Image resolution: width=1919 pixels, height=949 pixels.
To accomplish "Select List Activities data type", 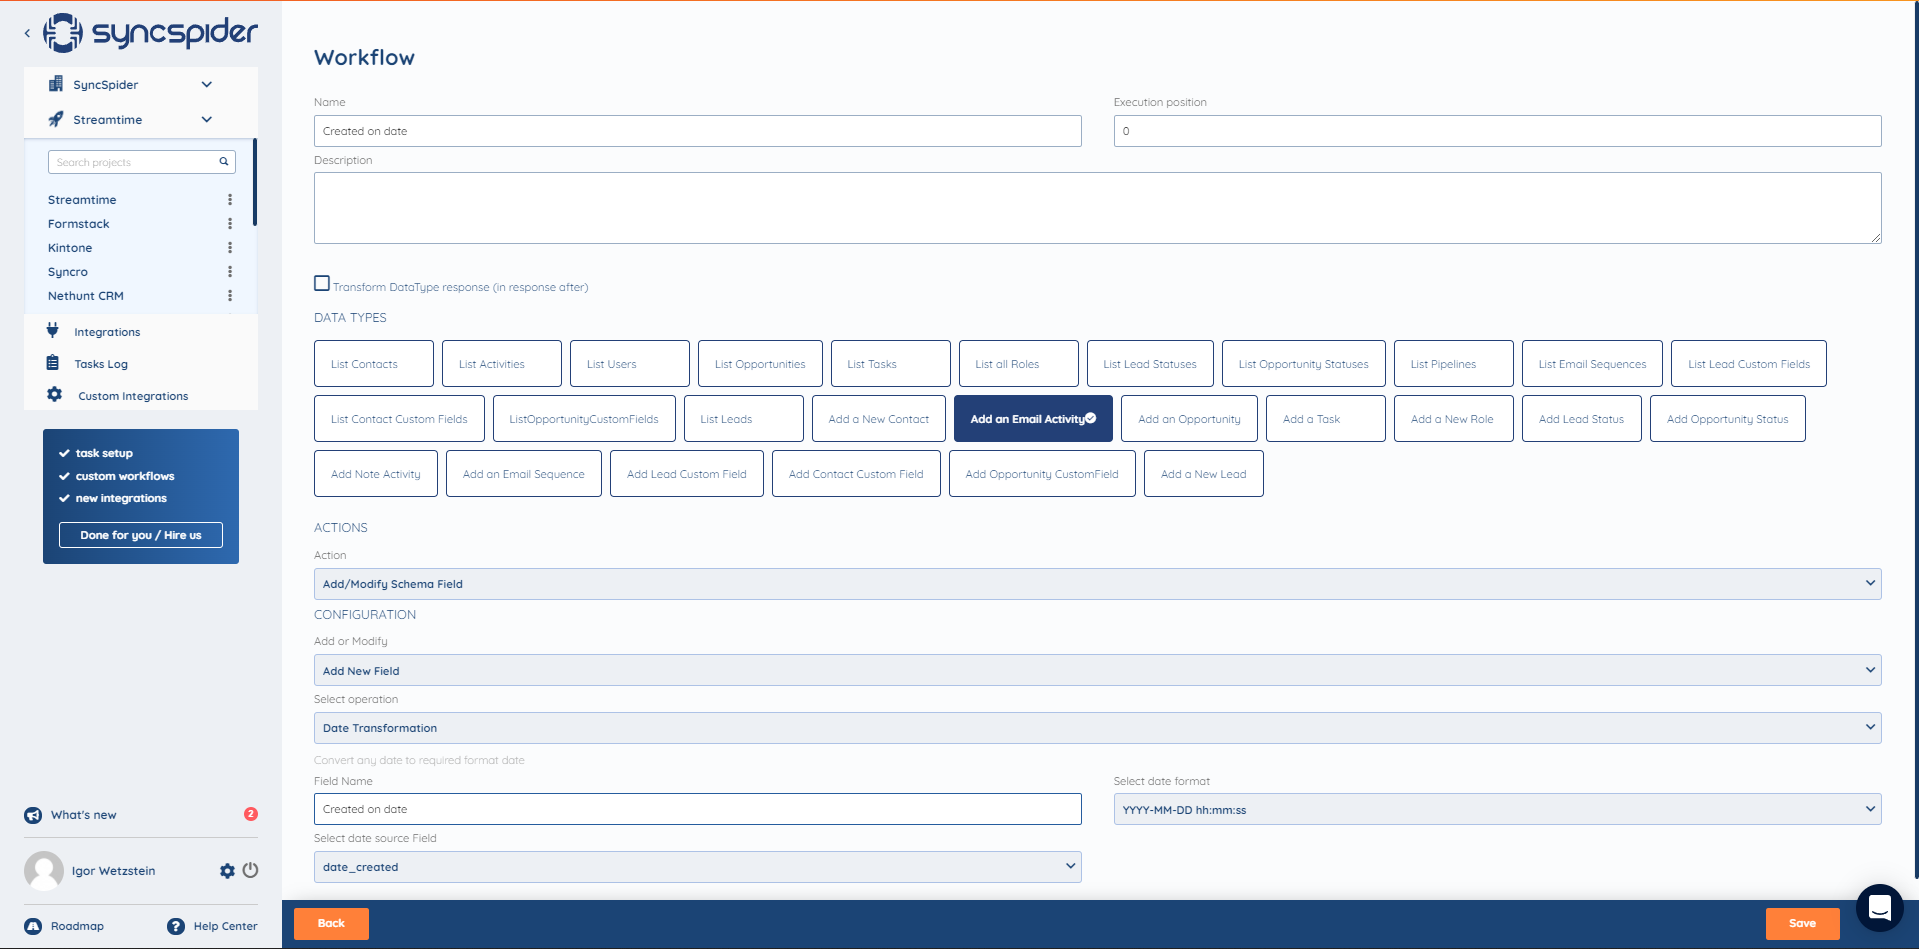I will (502, 364).
